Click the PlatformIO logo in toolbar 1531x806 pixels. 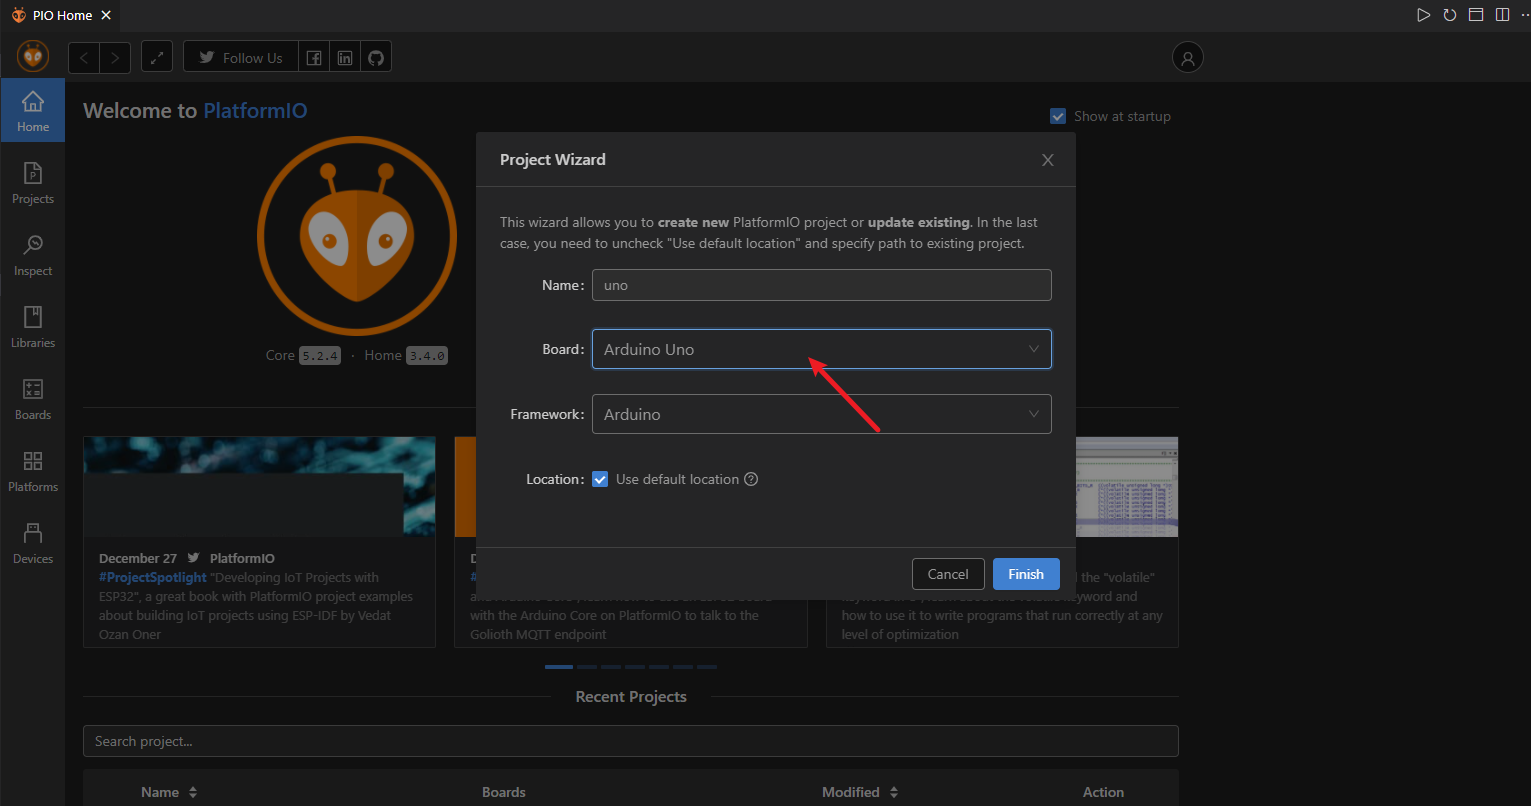click(33, 57)
